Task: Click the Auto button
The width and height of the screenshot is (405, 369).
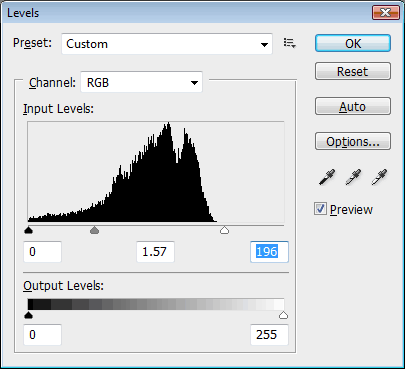Action: coord(353,106)
